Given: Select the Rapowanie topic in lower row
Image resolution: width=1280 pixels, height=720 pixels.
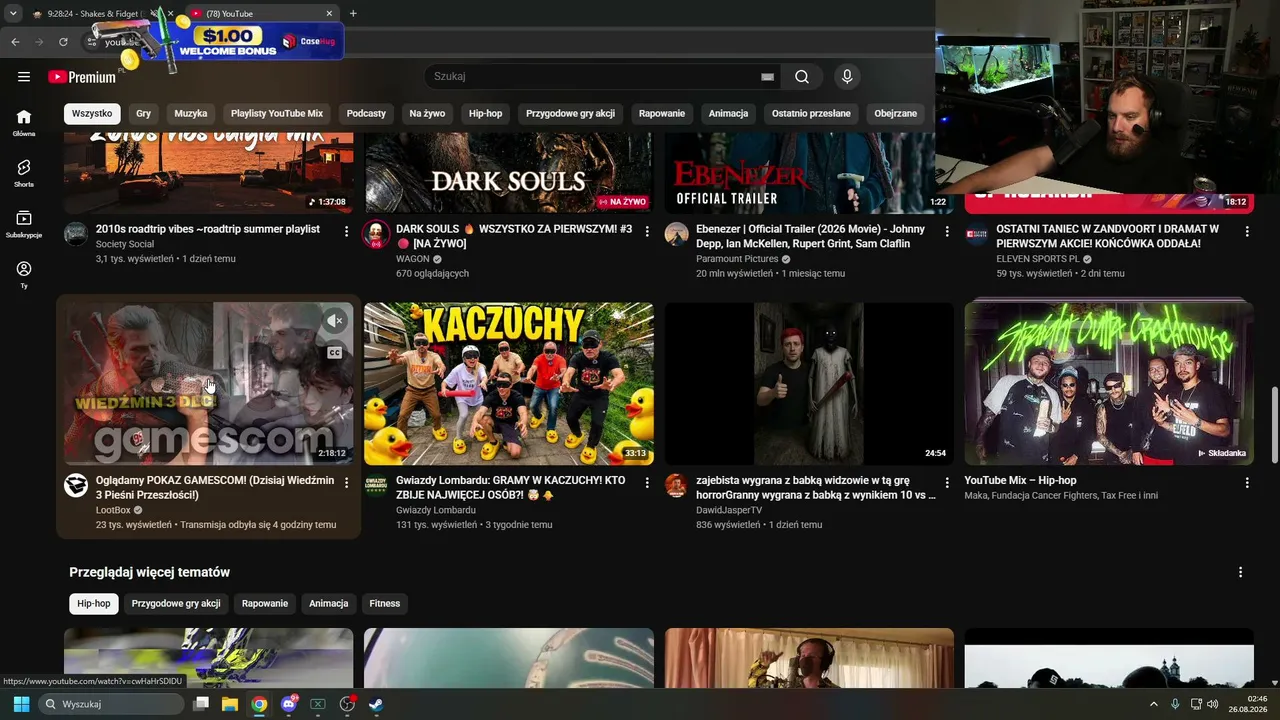Looking at the screenshot, I should tap(265, 604).
